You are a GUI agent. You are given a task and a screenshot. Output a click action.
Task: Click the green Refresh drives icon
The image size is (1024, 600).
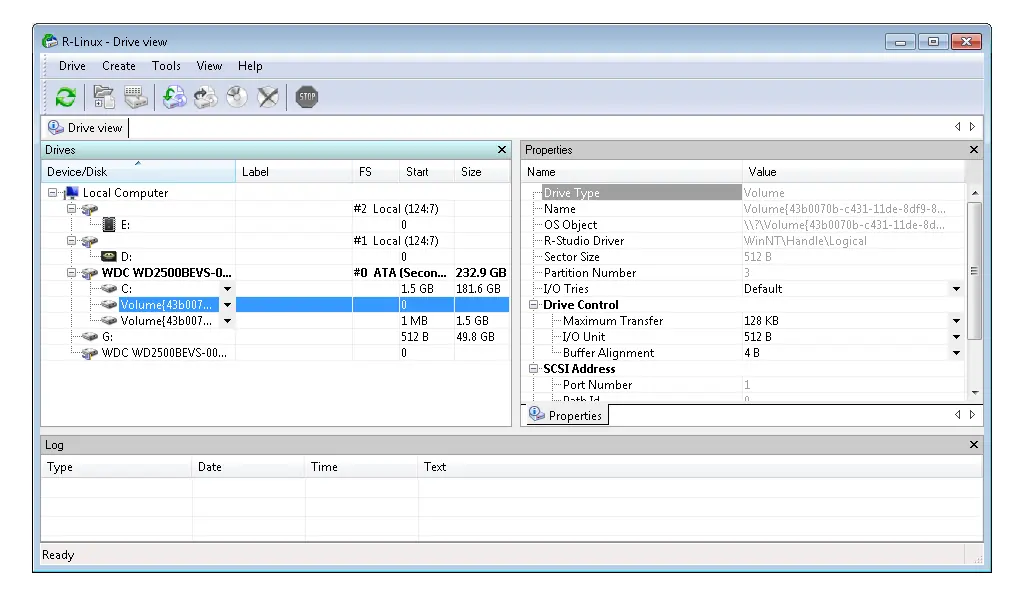tap(65, 97)
